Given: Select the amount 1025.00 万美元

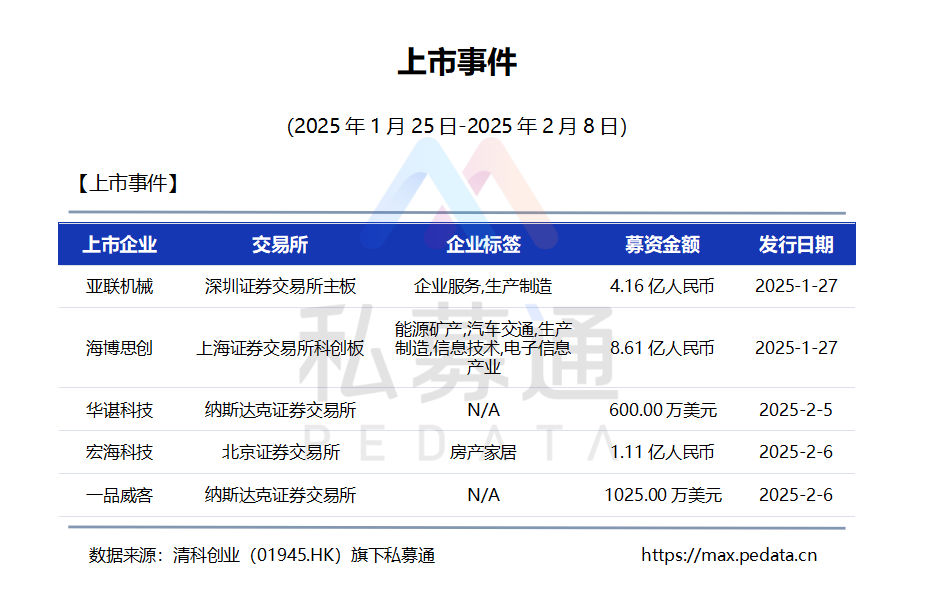Looking at the screenshot, I should click(663, 495).
